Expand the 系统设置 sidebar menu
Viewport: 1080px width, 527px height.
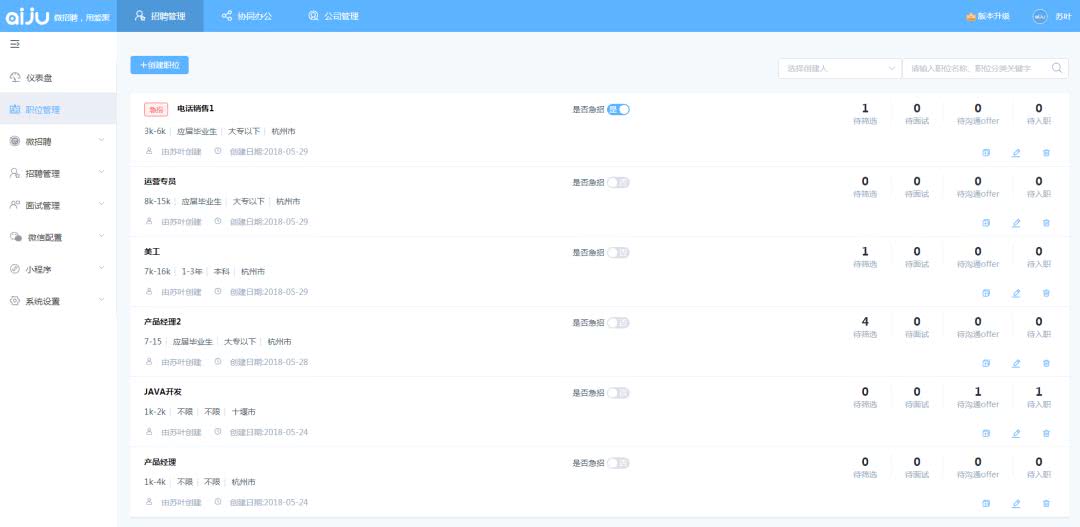[58, 301]
